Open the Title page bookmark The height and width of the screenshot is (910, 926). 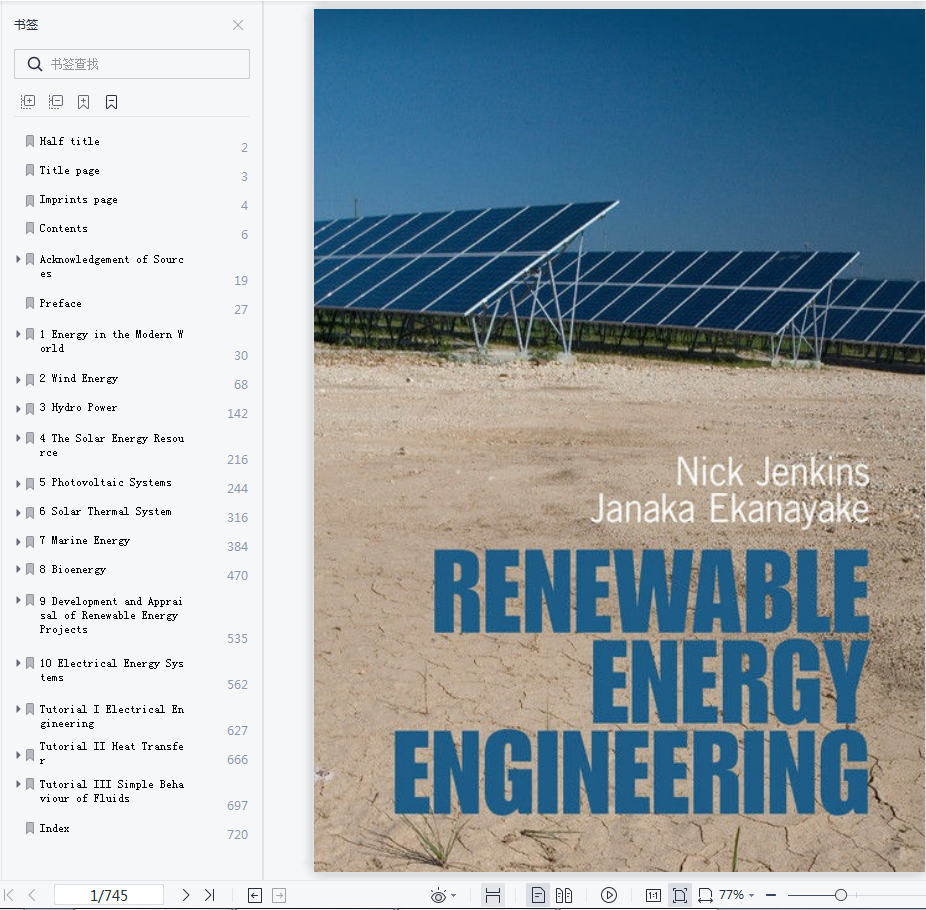(69, 171)
